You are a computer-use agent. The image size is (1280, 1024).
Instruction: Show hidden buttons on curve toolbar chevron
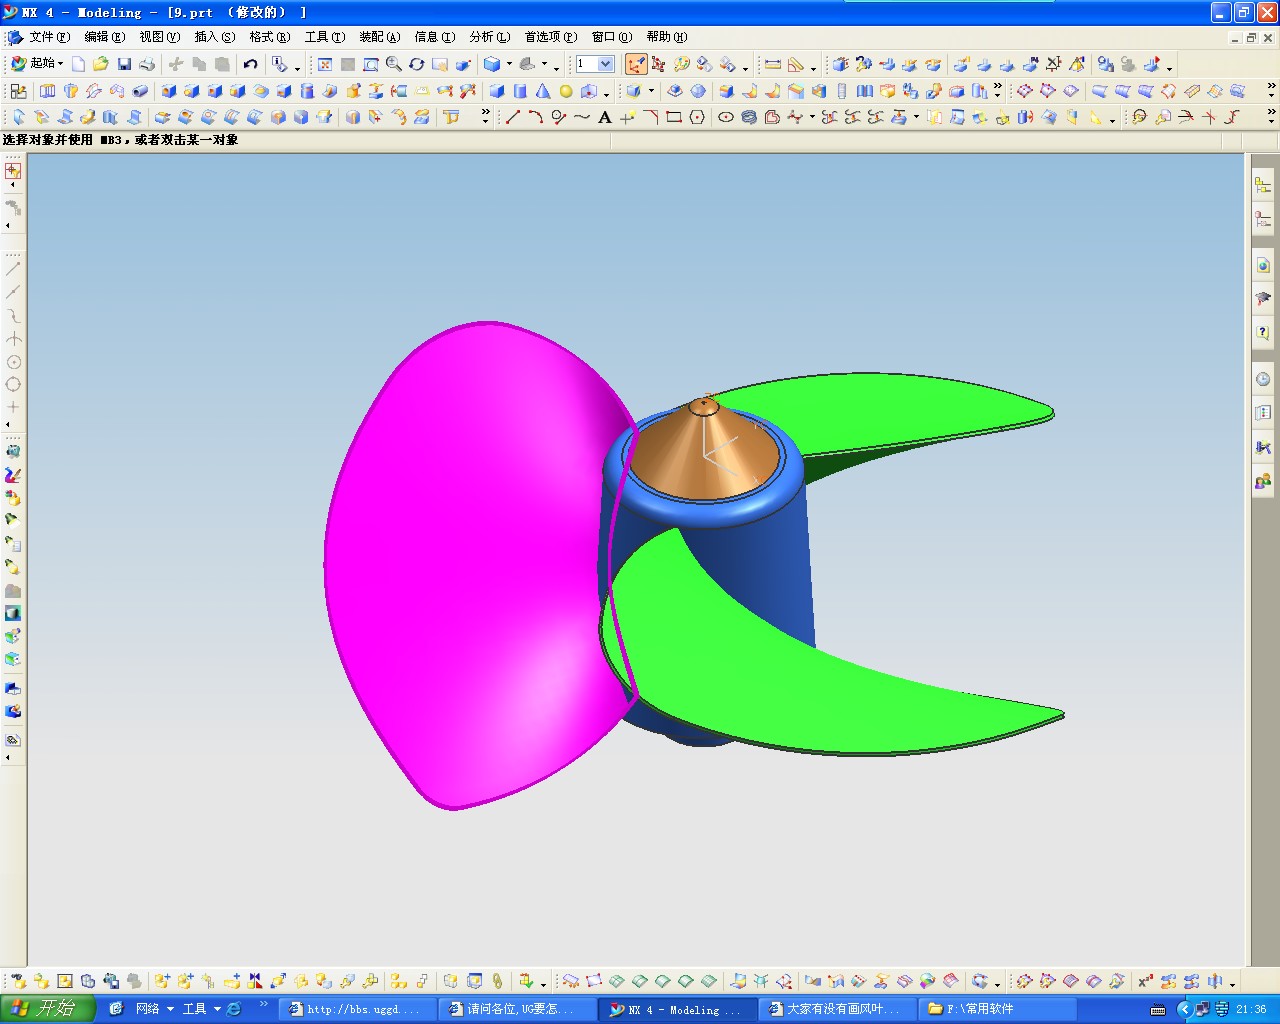point(486,117)
